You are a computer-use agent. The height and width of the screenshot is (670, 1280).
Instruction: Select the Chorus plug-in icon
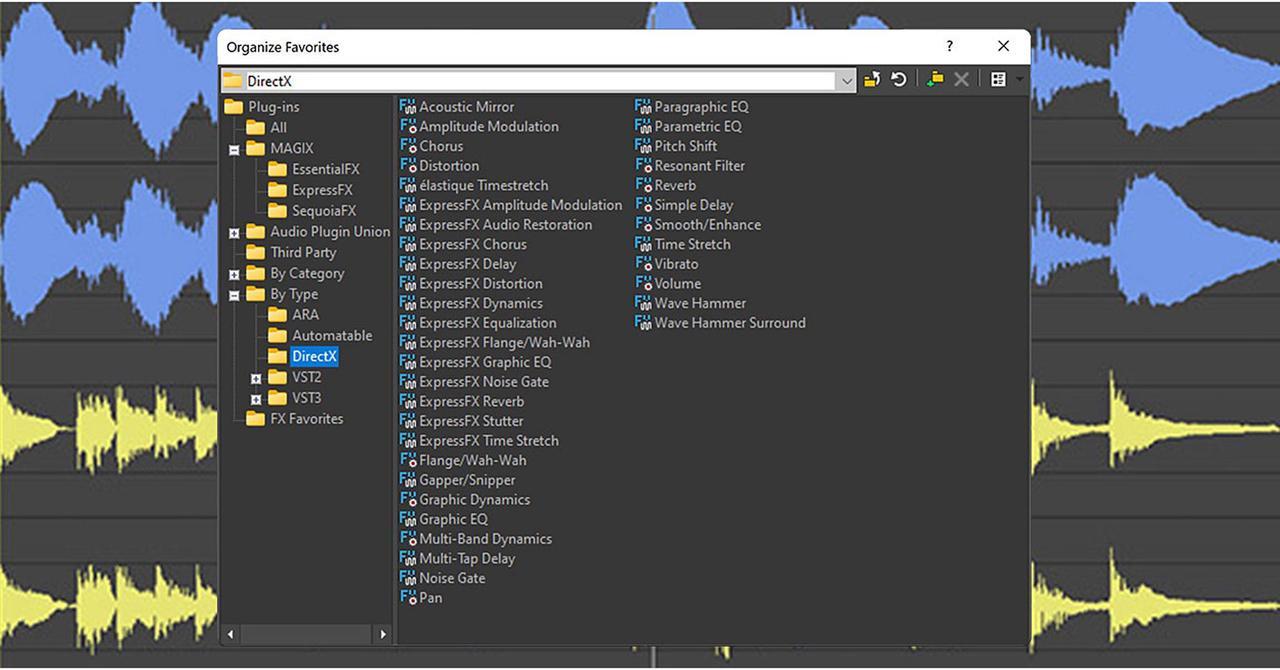(408, 146)
